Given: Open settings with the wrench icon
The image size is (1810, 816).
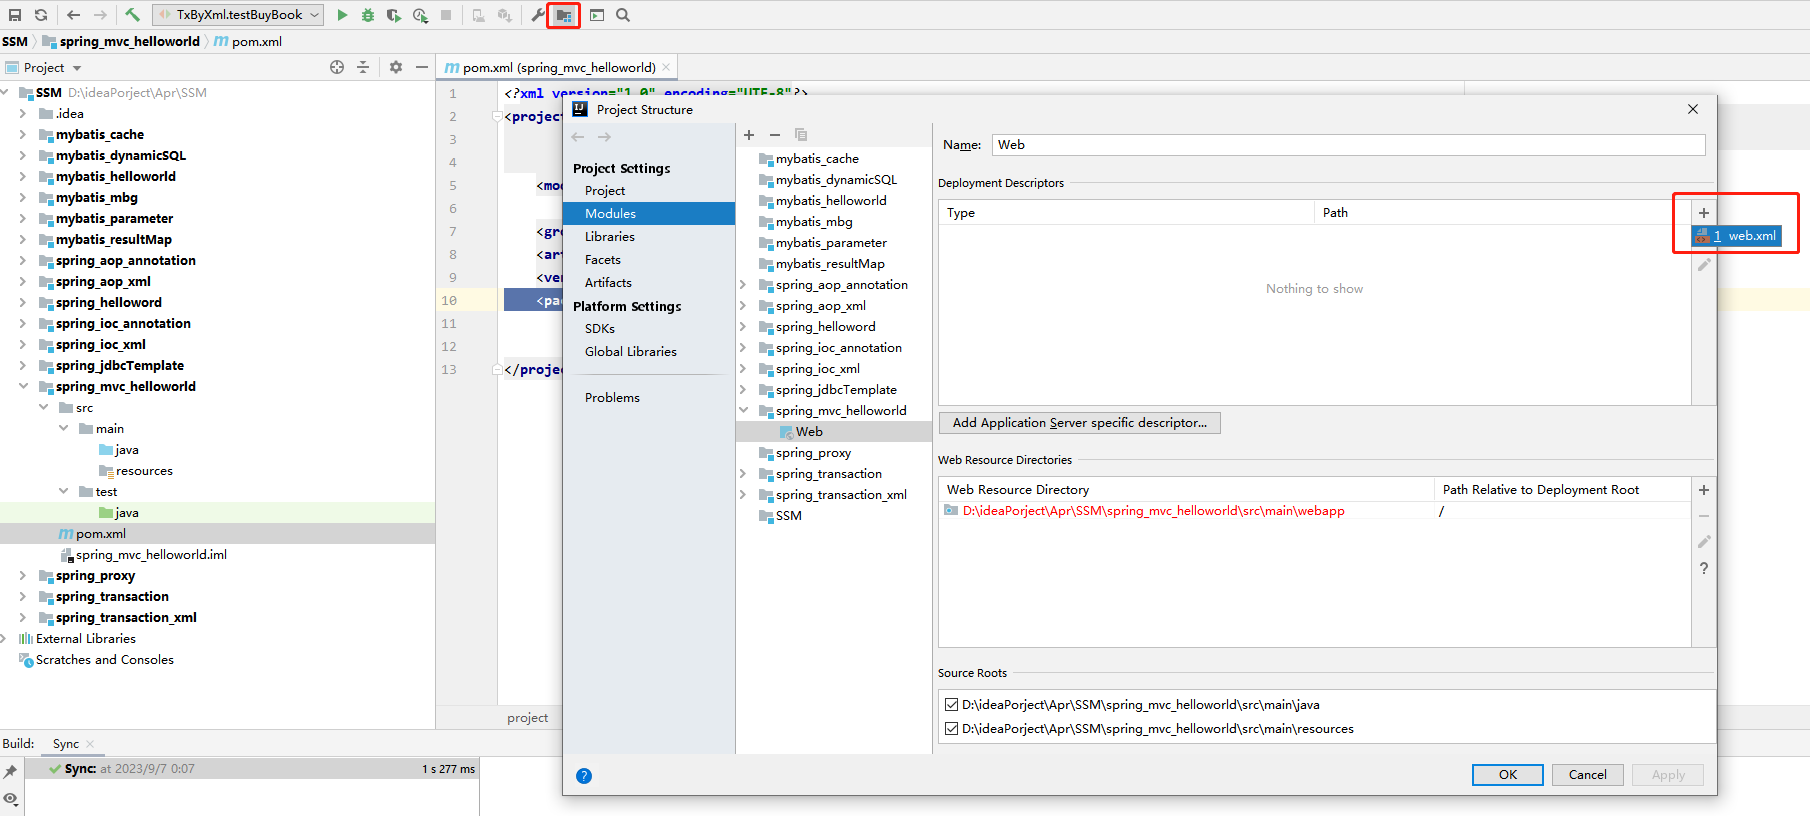Looking at the screenshot, I should coord(538,15).
